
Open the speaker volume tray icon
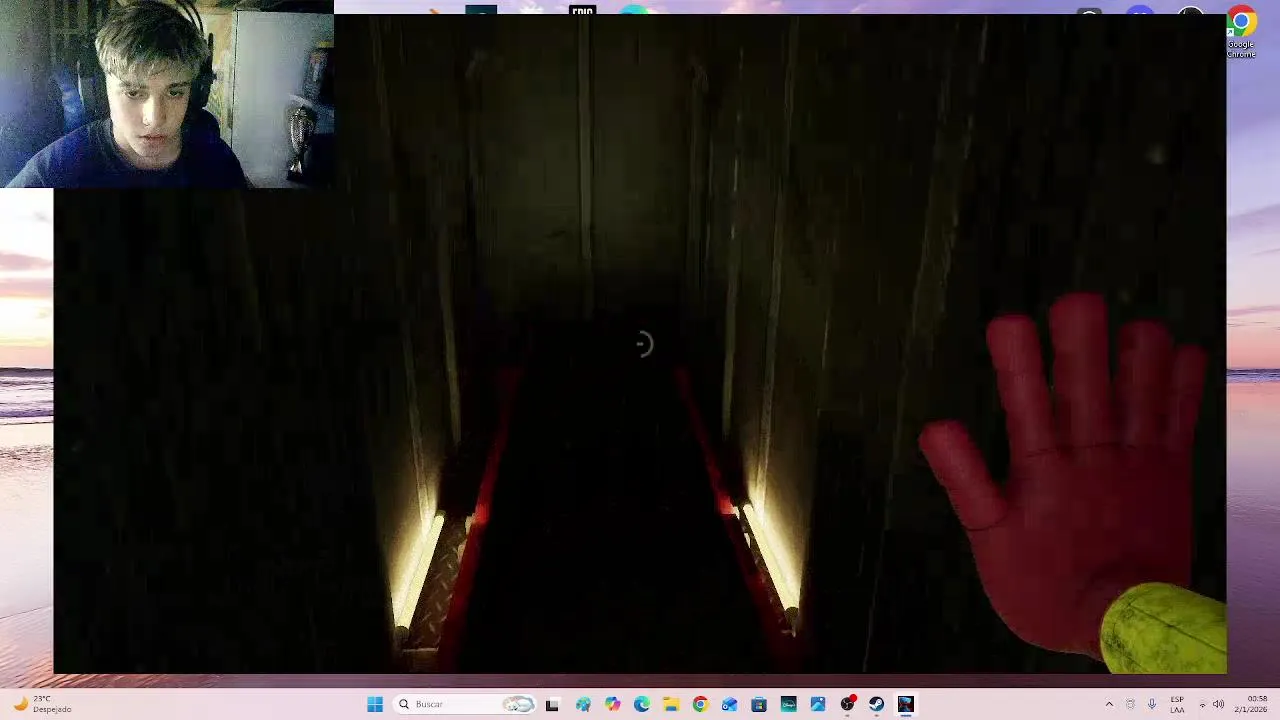pos(1218,704)
